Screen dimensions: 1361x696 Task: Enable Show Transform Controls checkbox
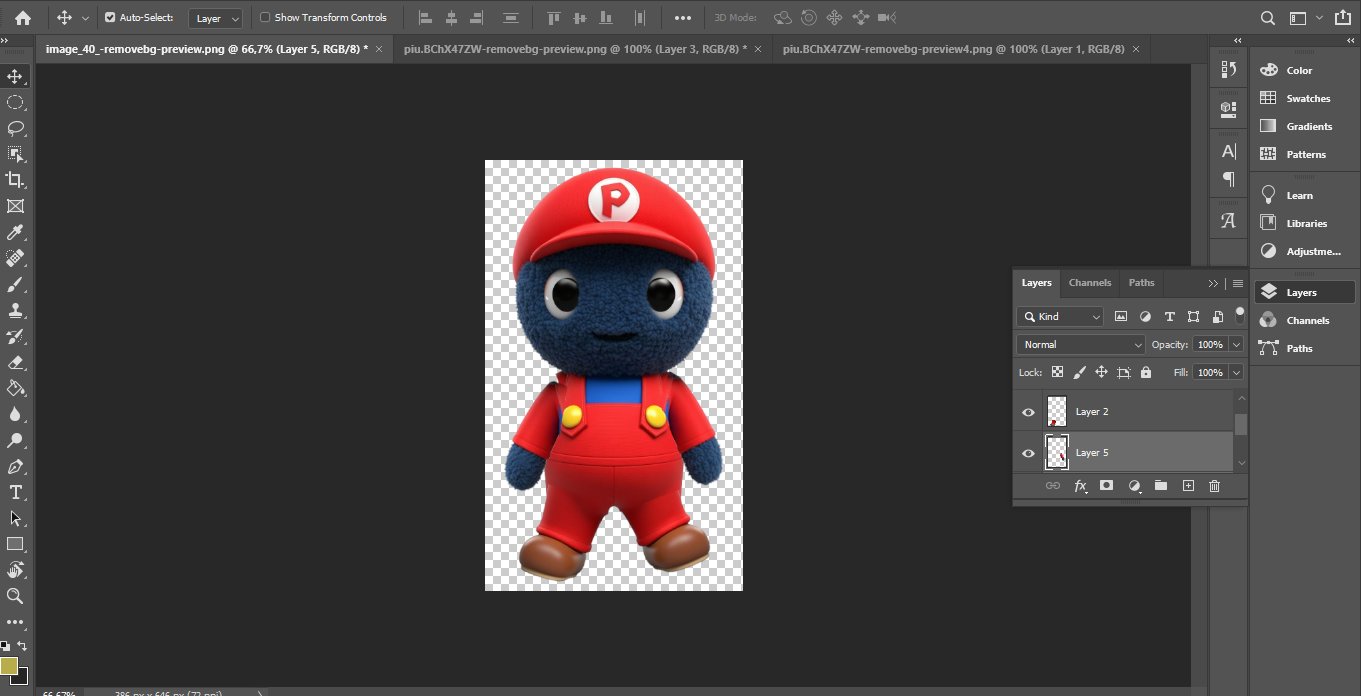click(265, 17)
